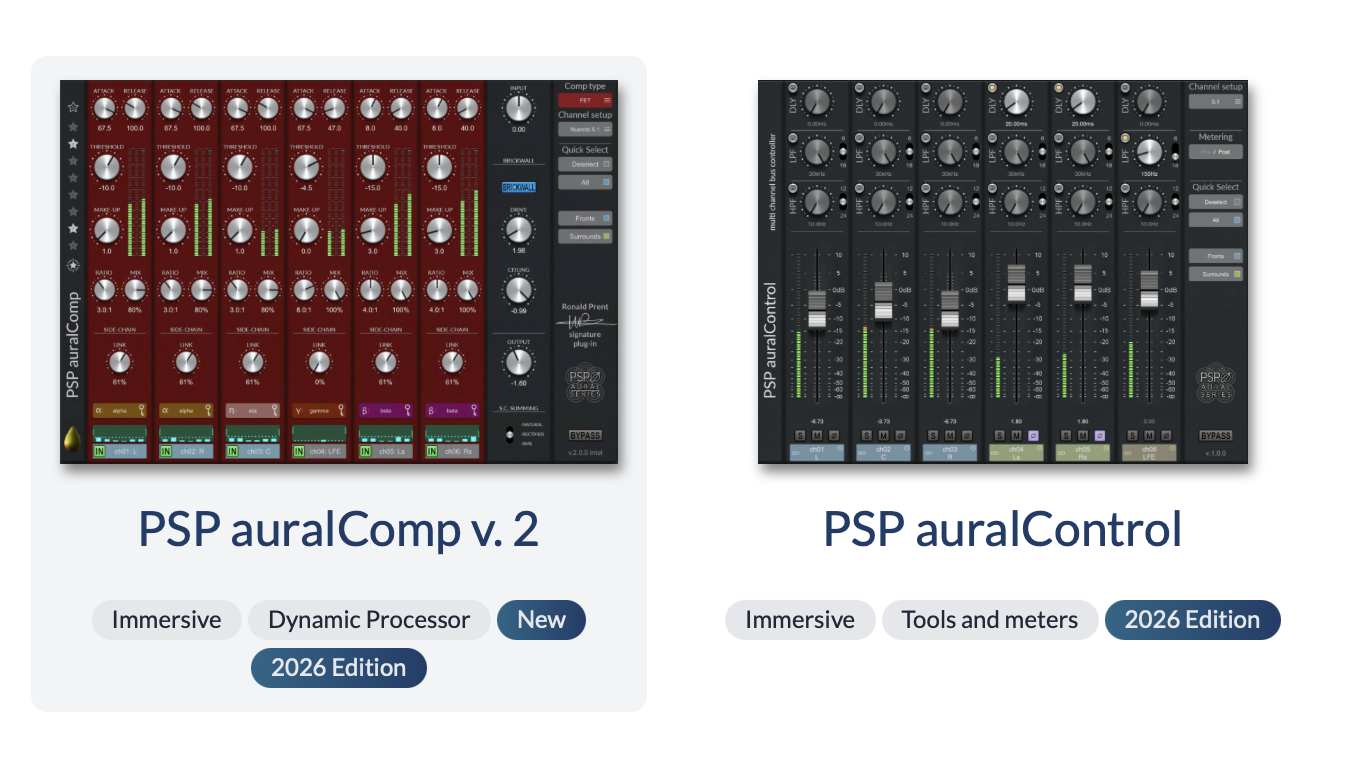Open the beta group selector on ch05: Ls
This screenshot has width=1372, height=762.
(386, 411)
